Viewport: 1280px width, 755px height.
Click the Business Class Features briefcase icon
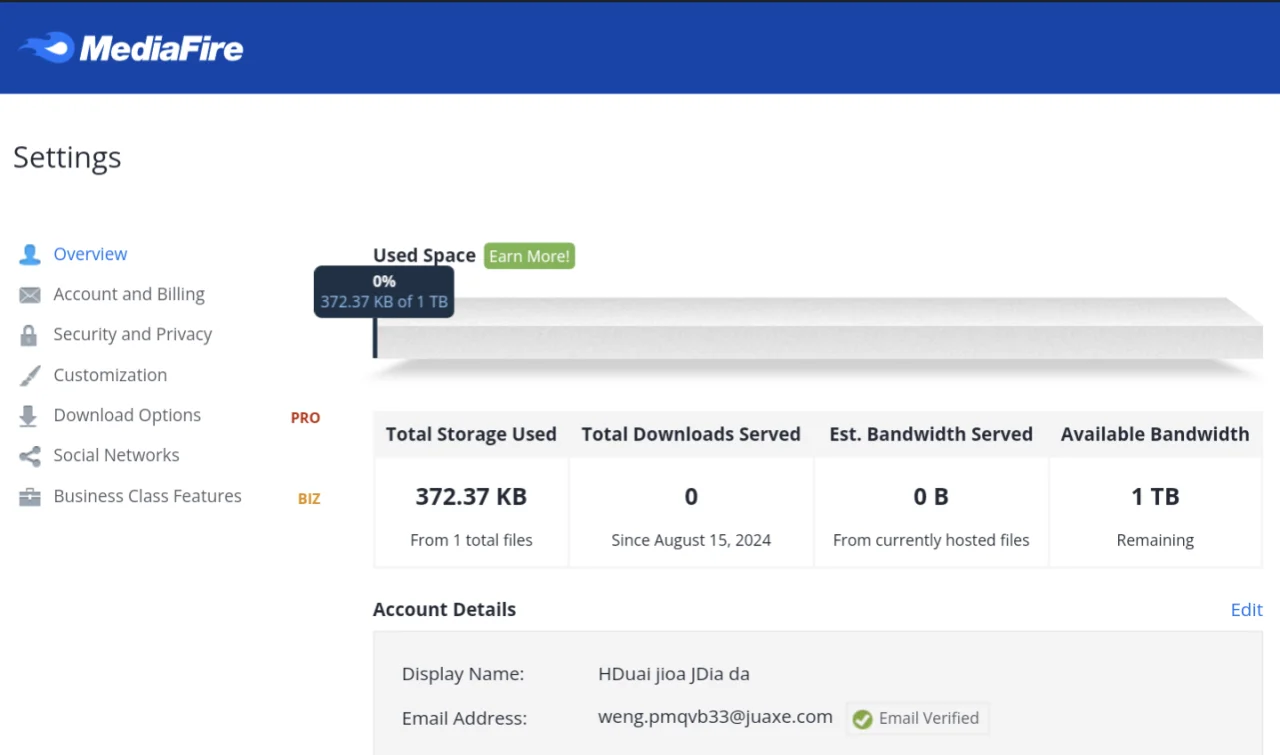click(x=30, y=497)
